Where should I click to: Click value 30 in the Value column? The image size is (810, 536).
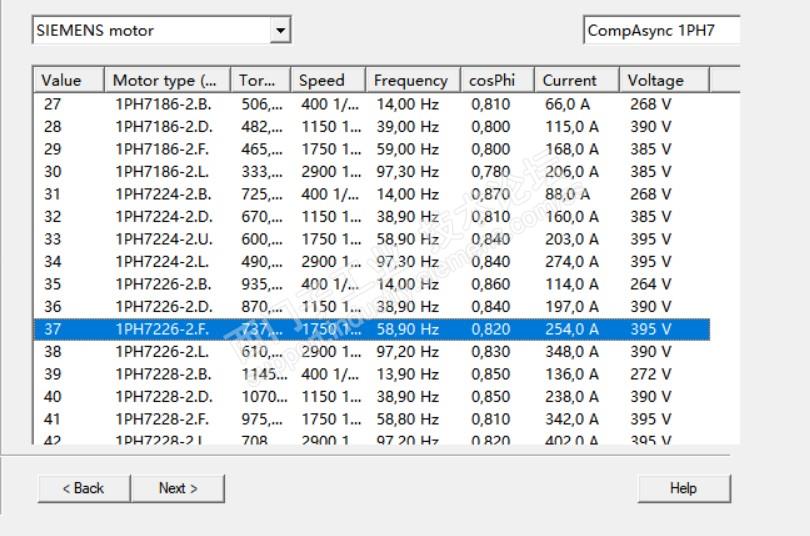click(x=53, y=171)
